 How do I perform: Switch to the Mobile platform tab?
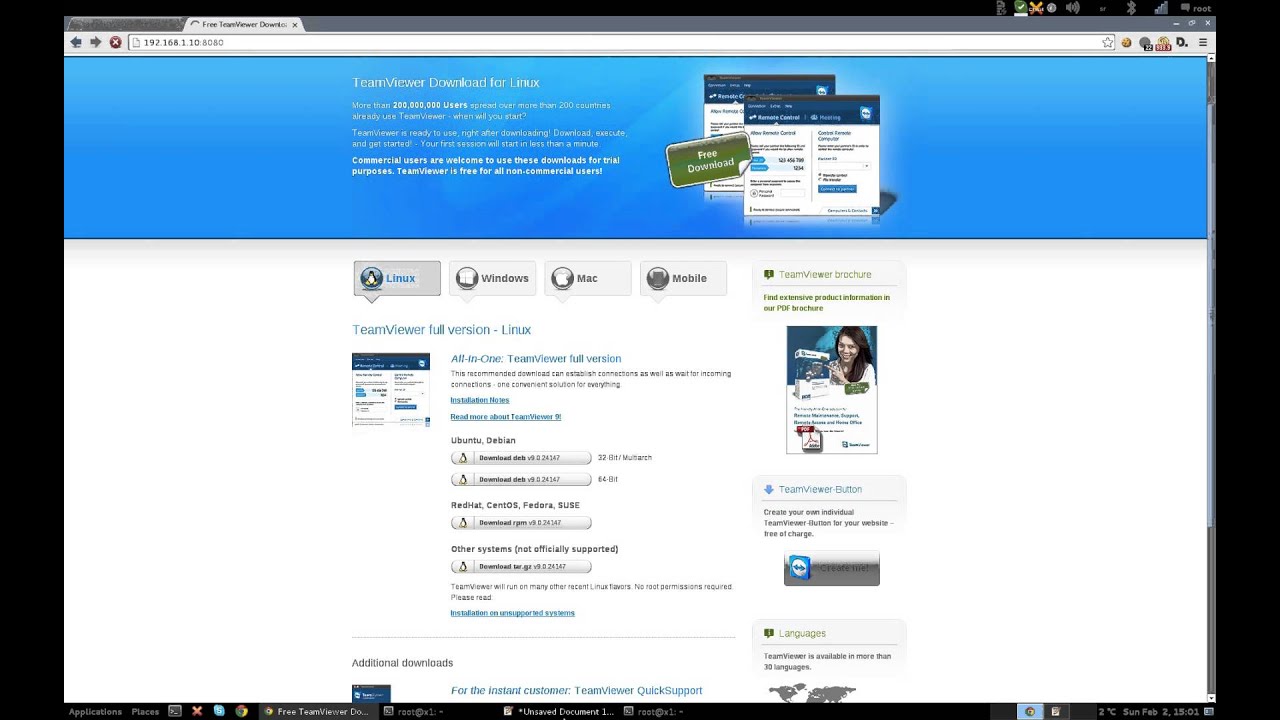pos(683,278)
